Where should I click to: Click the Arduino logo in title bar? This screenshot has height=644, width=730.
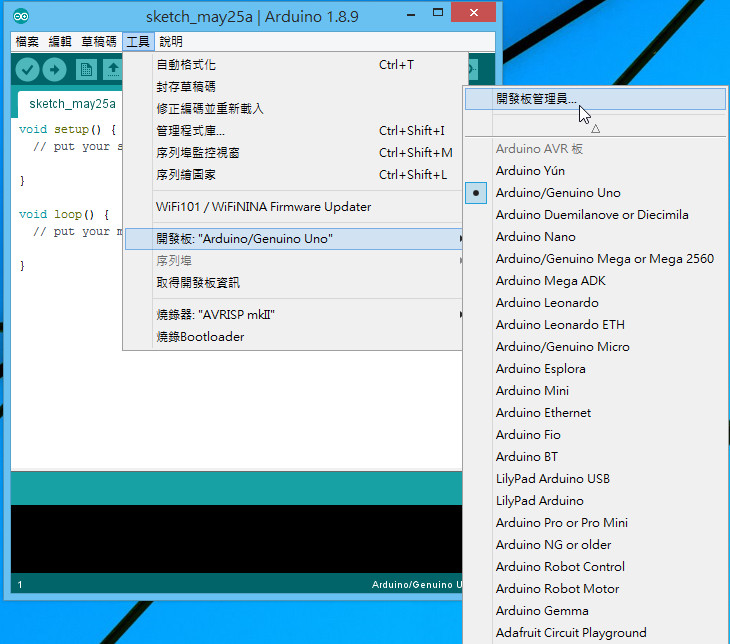point(21,17)
